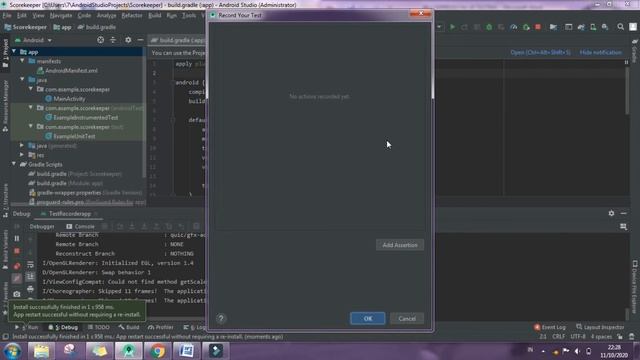
Task: Open the Refactor menu
Action: 132,16
